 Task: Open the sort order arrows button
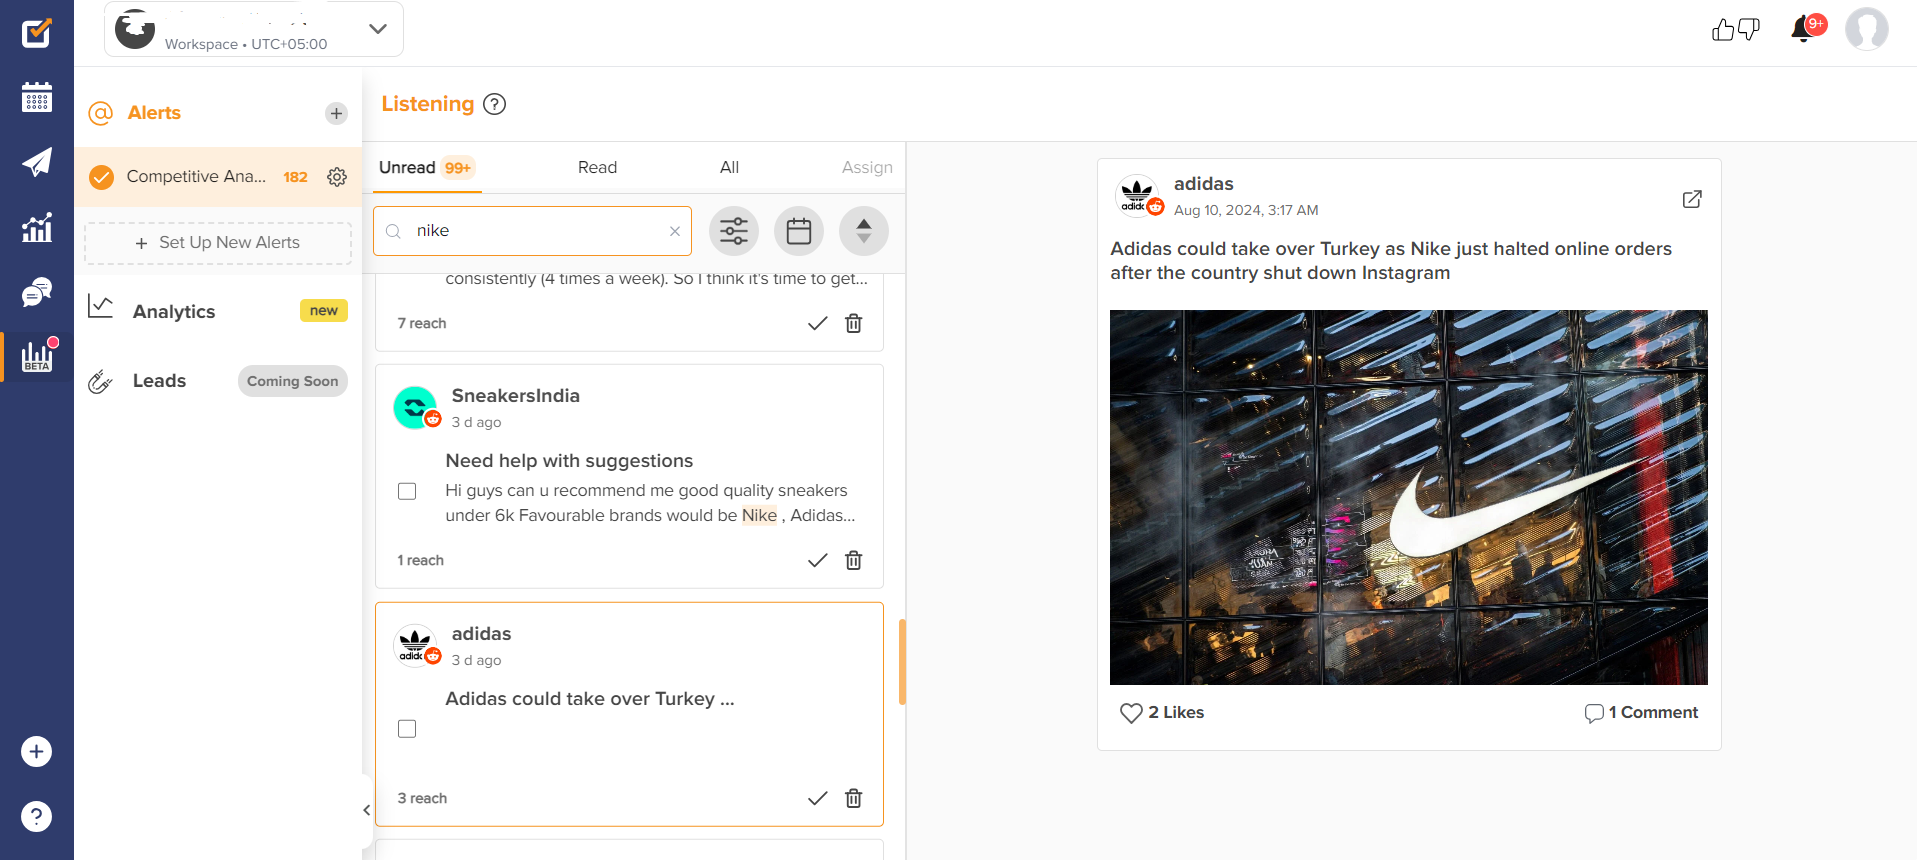864,231
